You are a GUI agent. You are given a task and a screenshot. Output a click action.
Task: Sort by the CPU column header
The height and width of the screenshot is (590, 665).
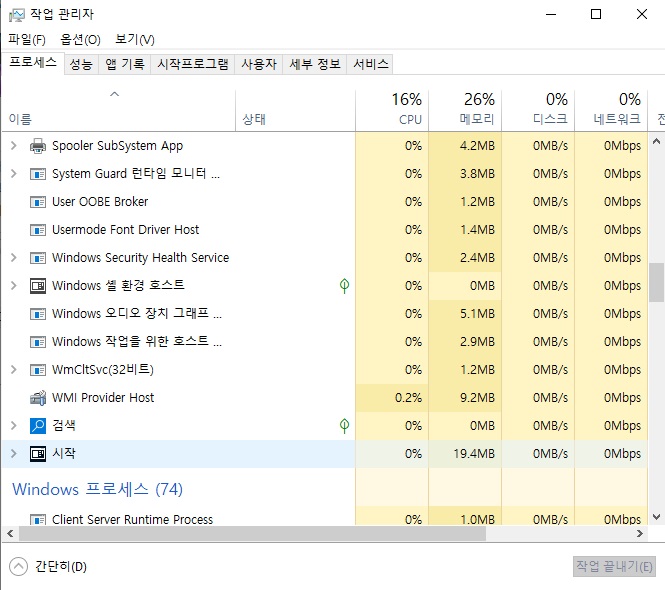tap(392, 110)
